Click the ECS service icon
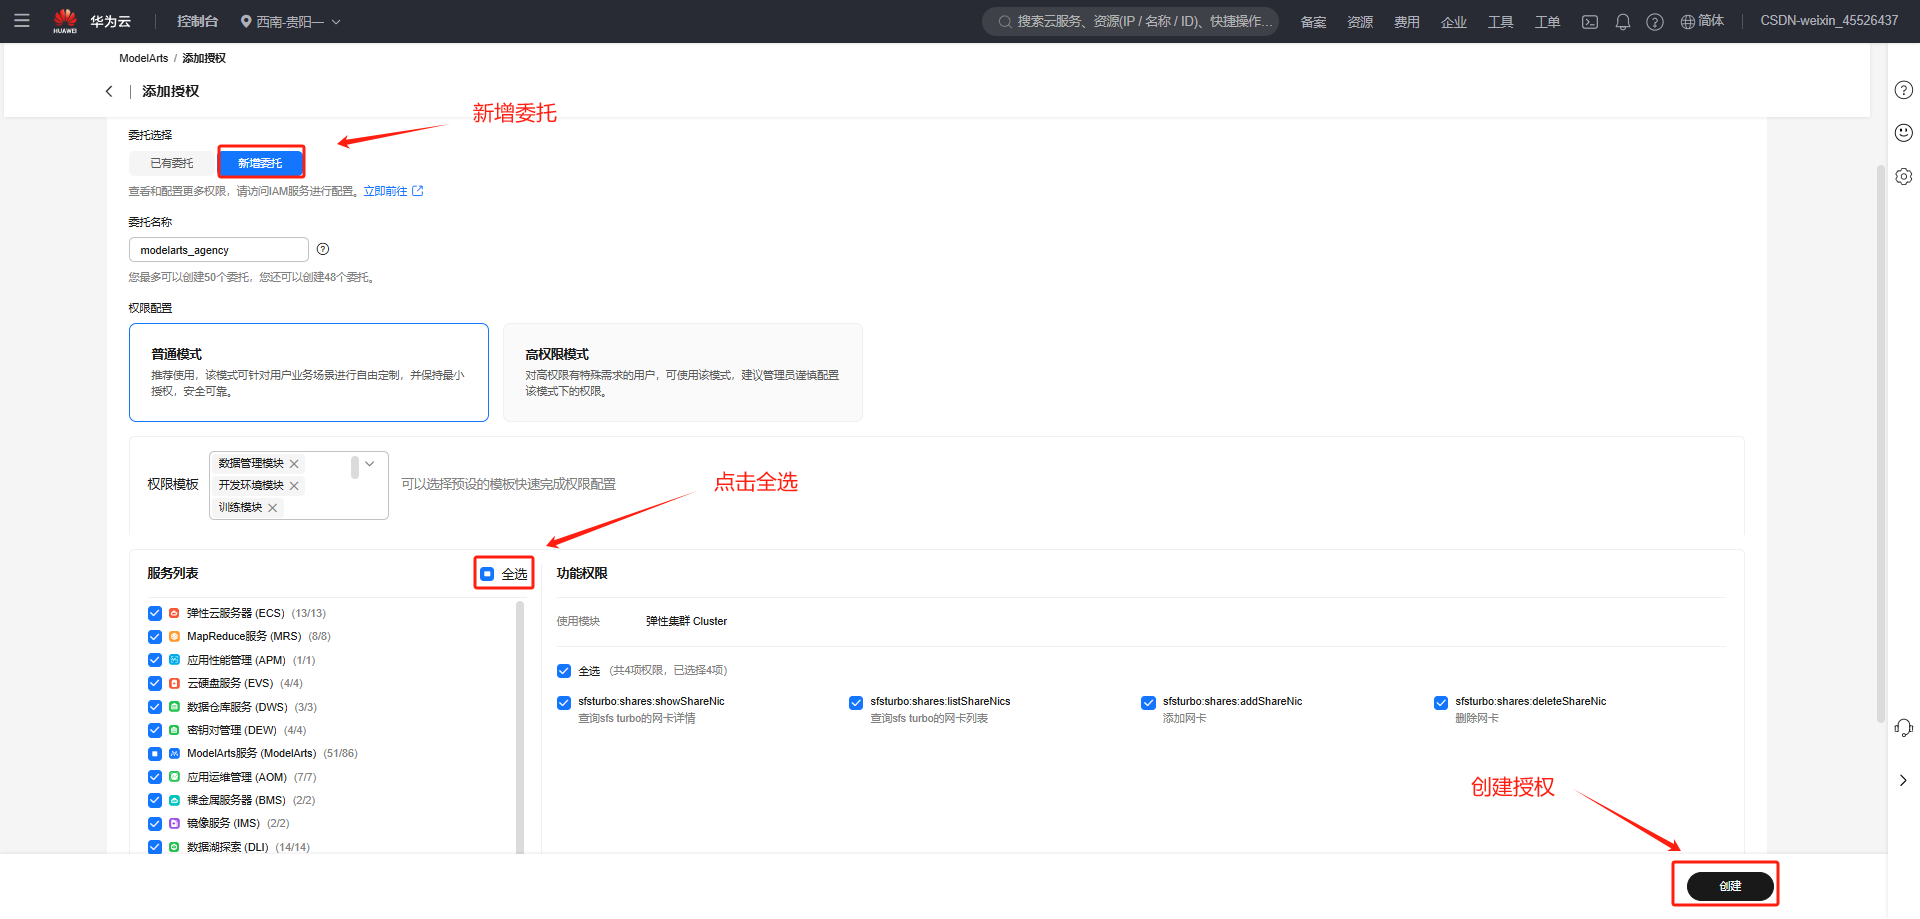Screen dimensions: 1920x919 [174, 613]
